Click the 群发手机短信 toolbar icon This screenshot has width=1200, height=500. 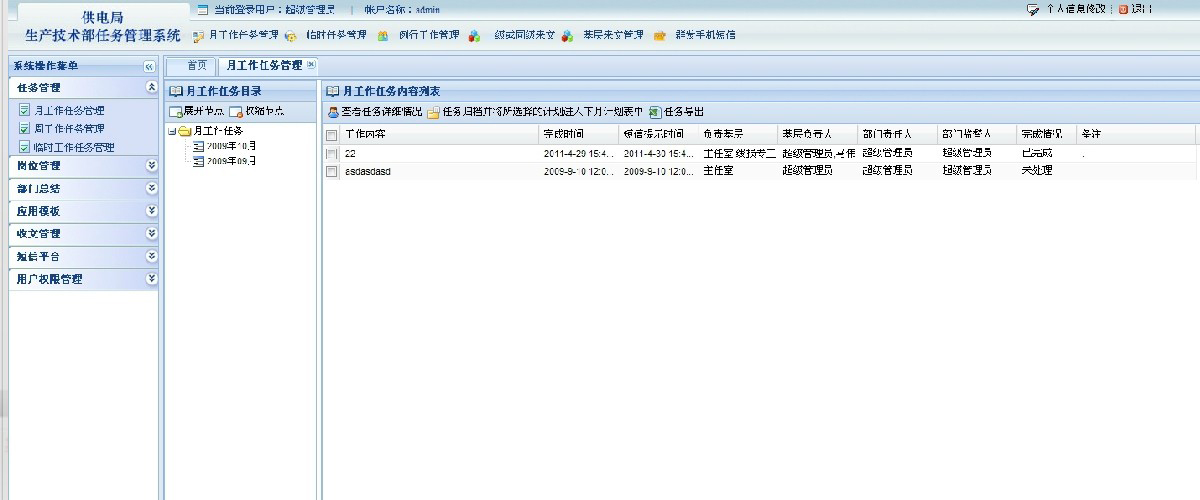(x=660, y=36)
